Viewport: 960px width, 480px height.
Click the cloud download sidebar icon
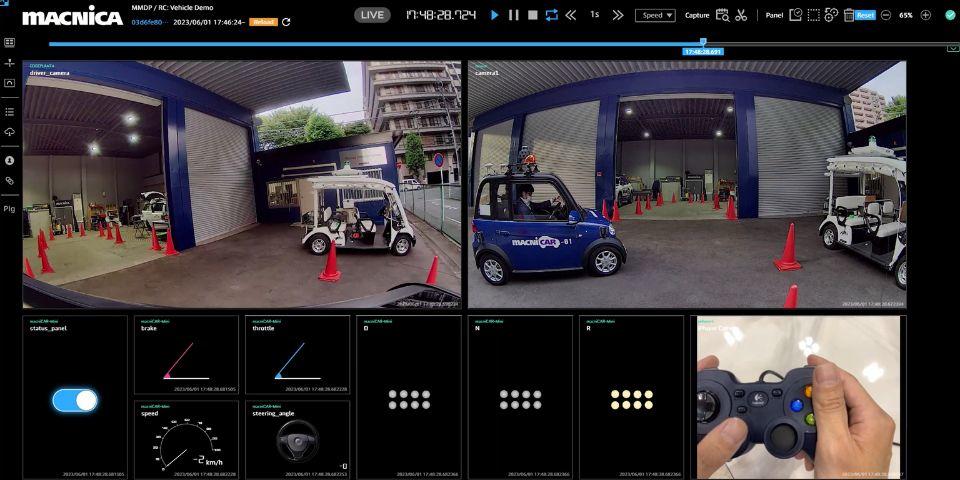pos(10,132)
